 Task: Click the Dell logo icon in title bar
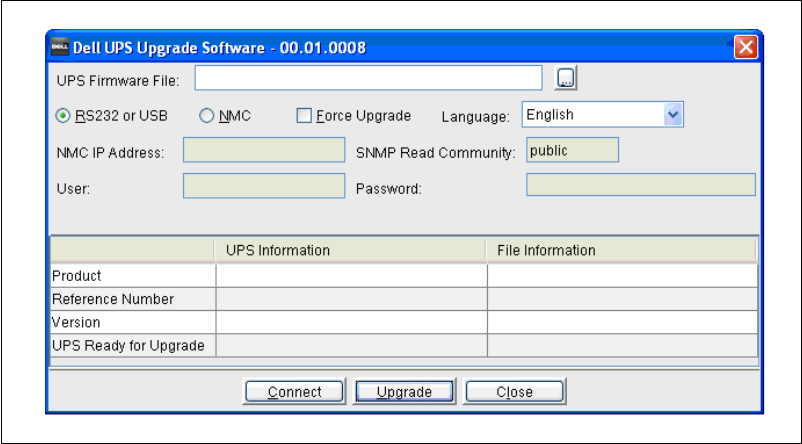click(60, 48)
